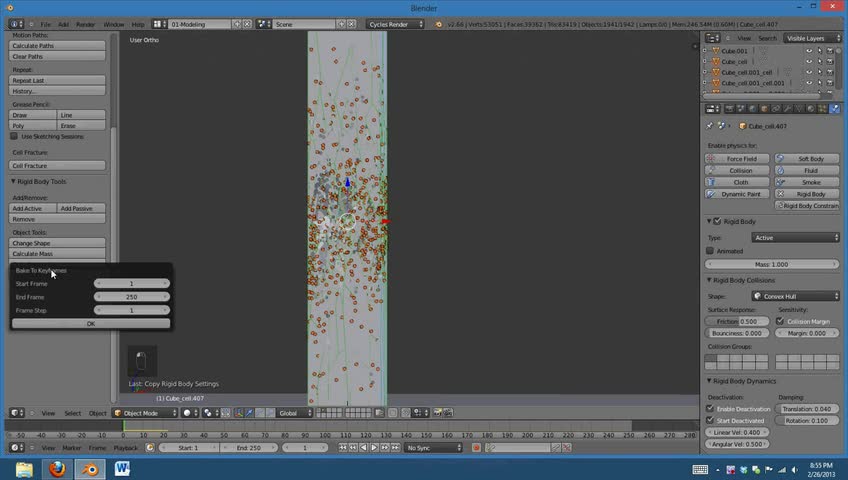Open the File menu
848x480 pixels.
point(45,24)
